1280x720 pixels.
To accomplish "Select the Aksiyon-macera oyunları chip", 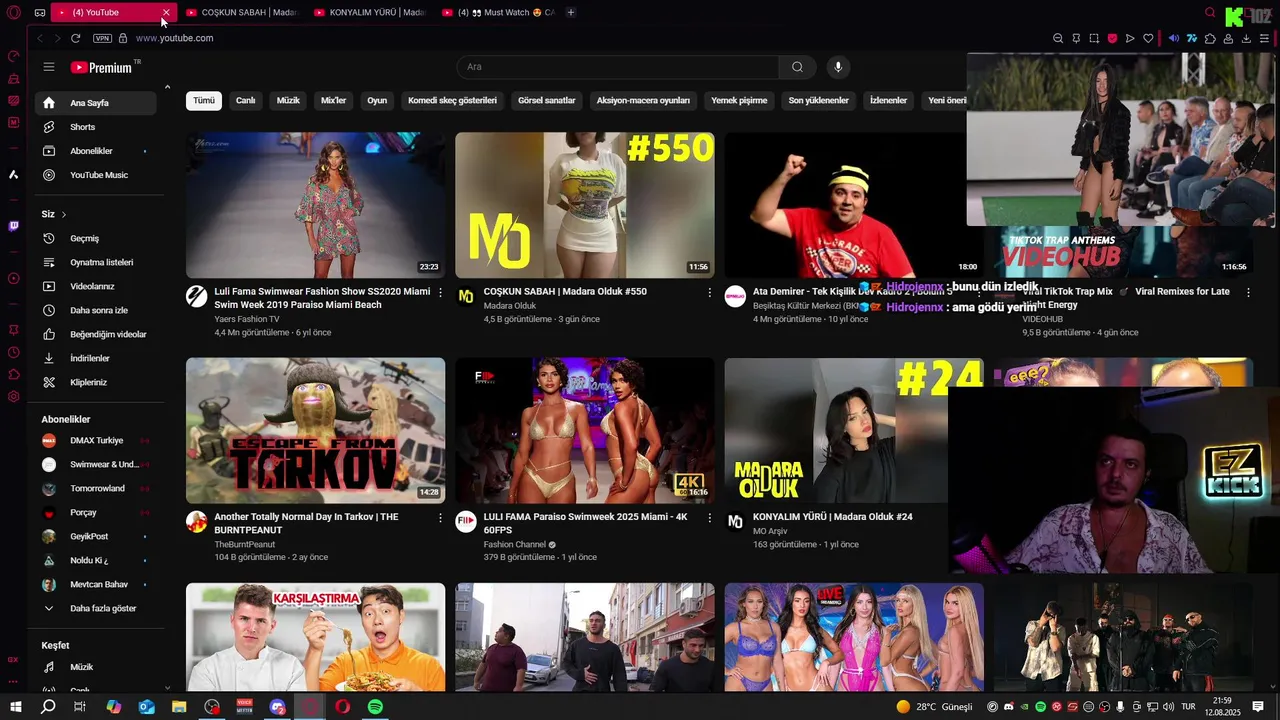I will coord(643,101).
